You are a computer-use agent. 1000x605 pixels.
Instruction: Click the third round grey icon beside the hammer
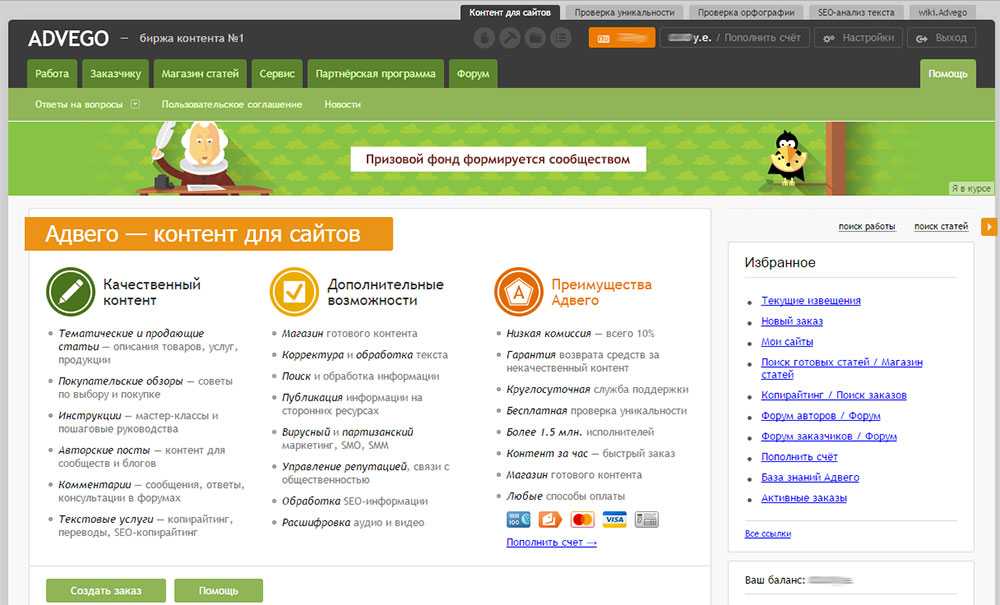(x=535, y=38)
